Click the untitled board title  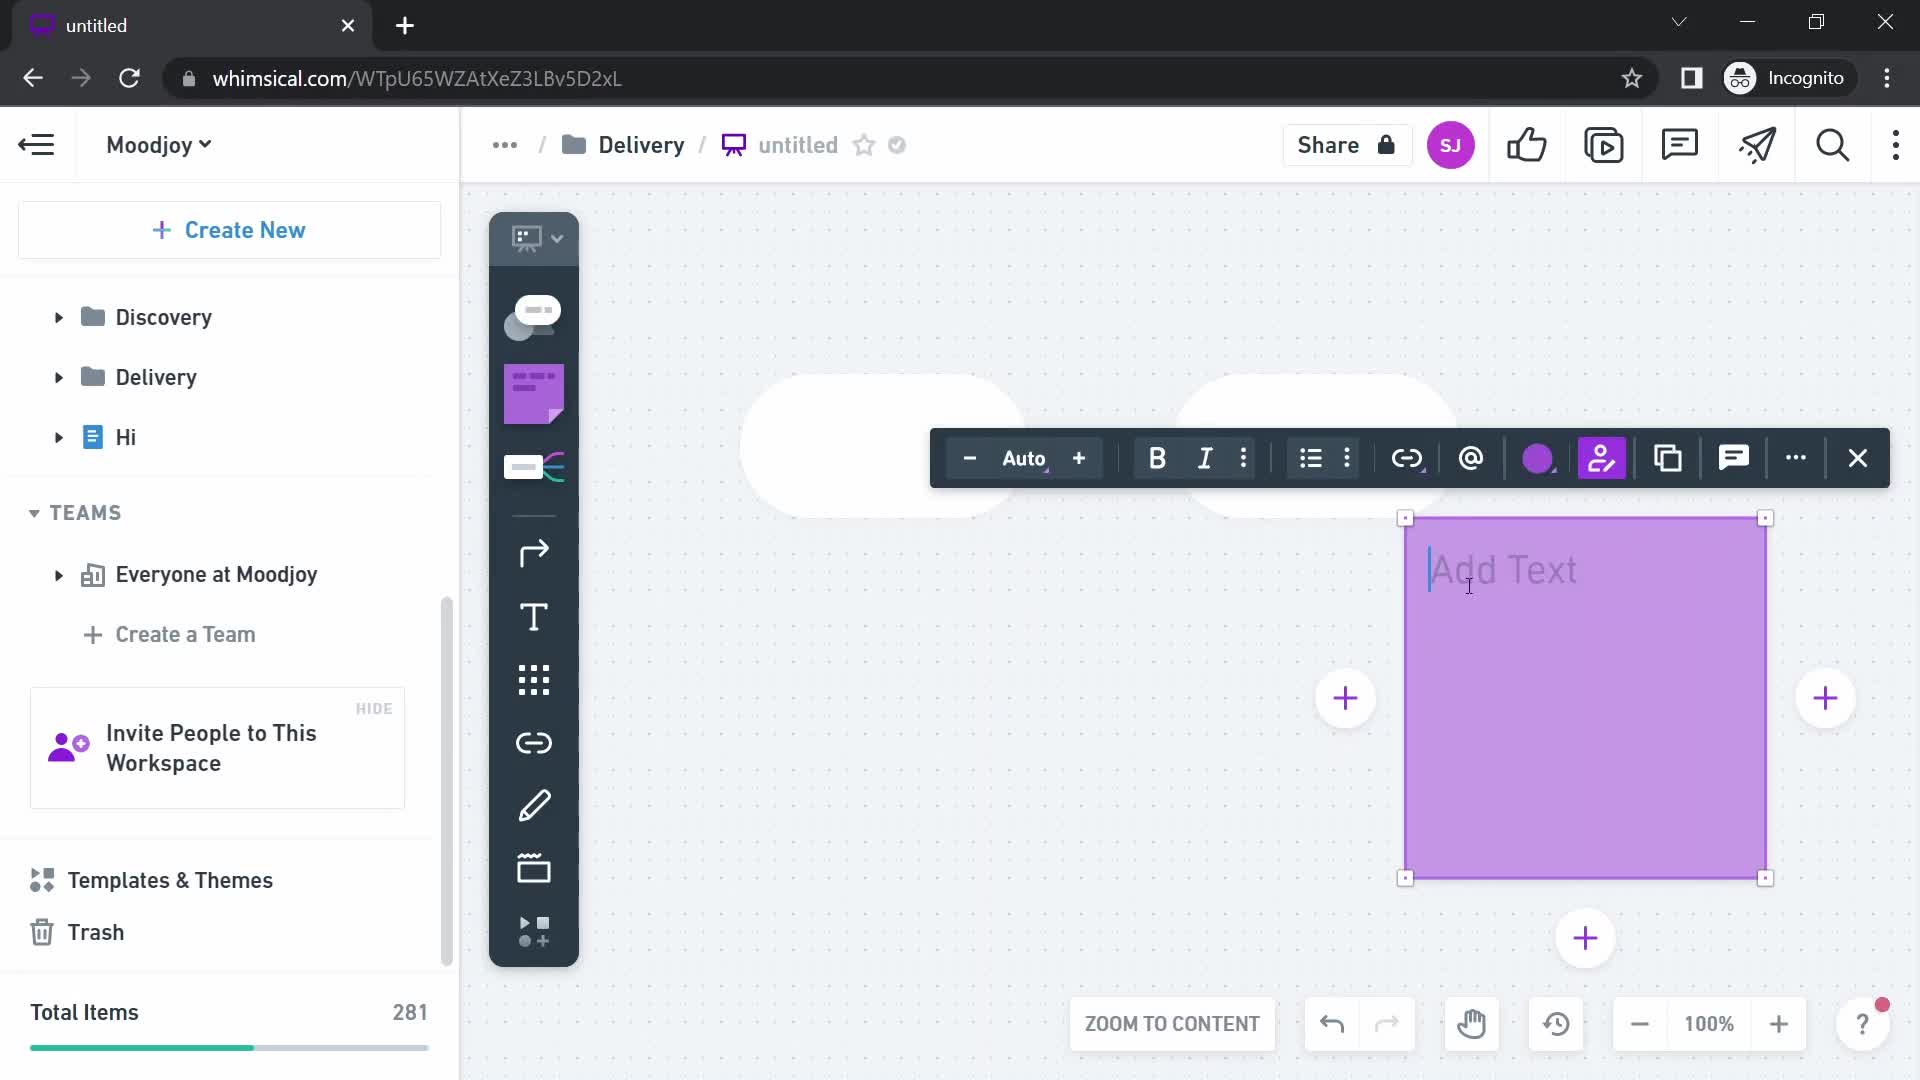click(798, 145)
